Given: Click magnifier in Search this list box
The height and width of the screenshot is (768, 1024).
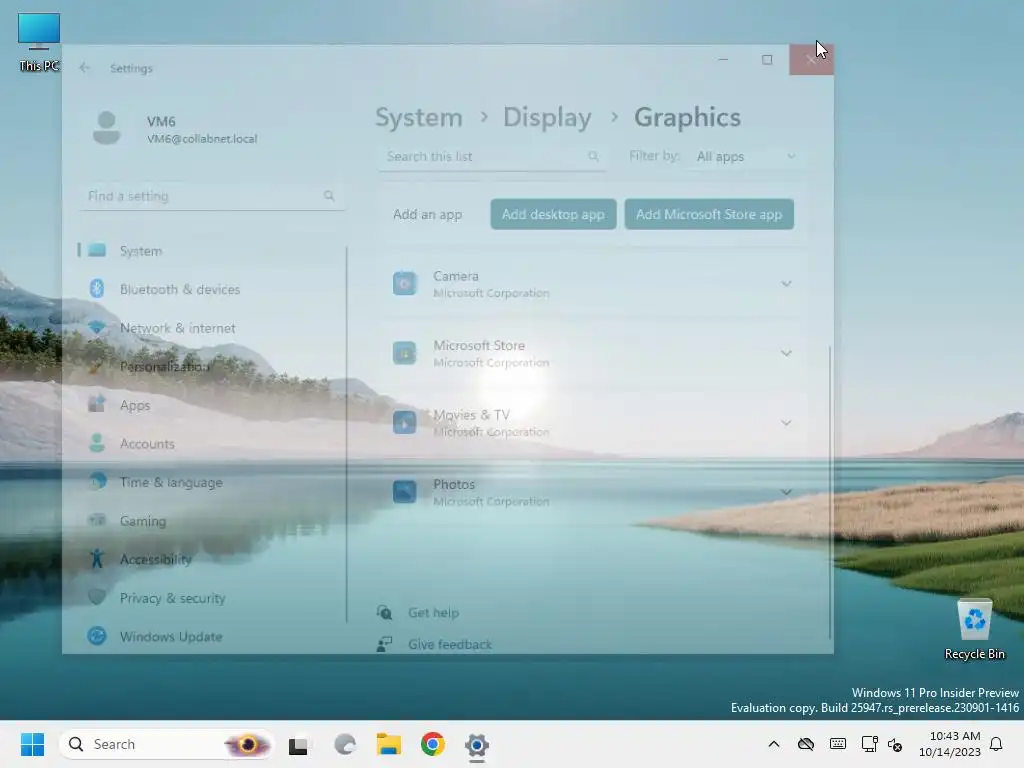Looking at the screenshot, I should pyautogui.click(x=593, y=156).
